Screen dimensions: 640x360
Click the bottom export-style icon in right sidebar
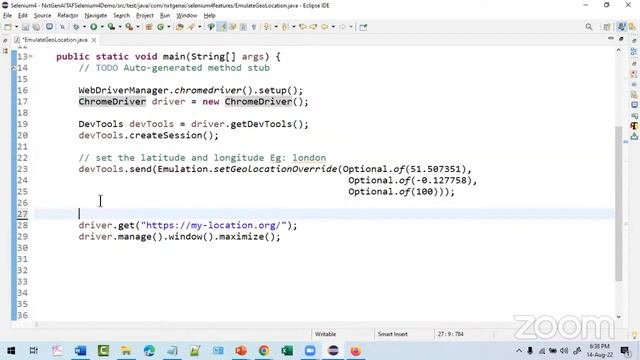click(634, 137)
